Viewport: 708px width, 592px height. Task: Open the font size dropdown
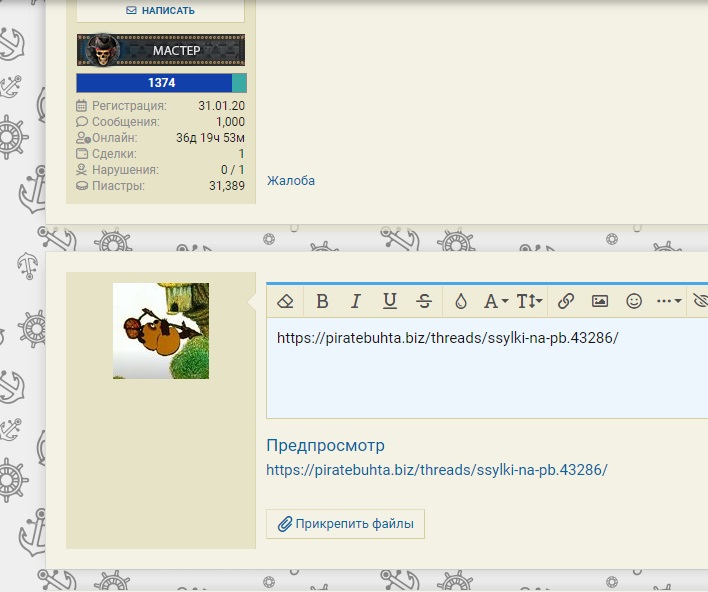[529, 301]
